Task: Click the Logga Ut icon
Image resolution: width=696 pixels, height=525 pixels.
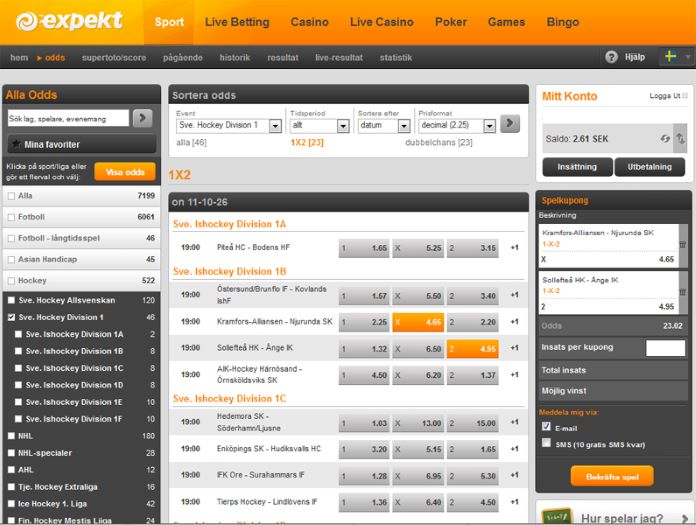Action: [685, 96]
